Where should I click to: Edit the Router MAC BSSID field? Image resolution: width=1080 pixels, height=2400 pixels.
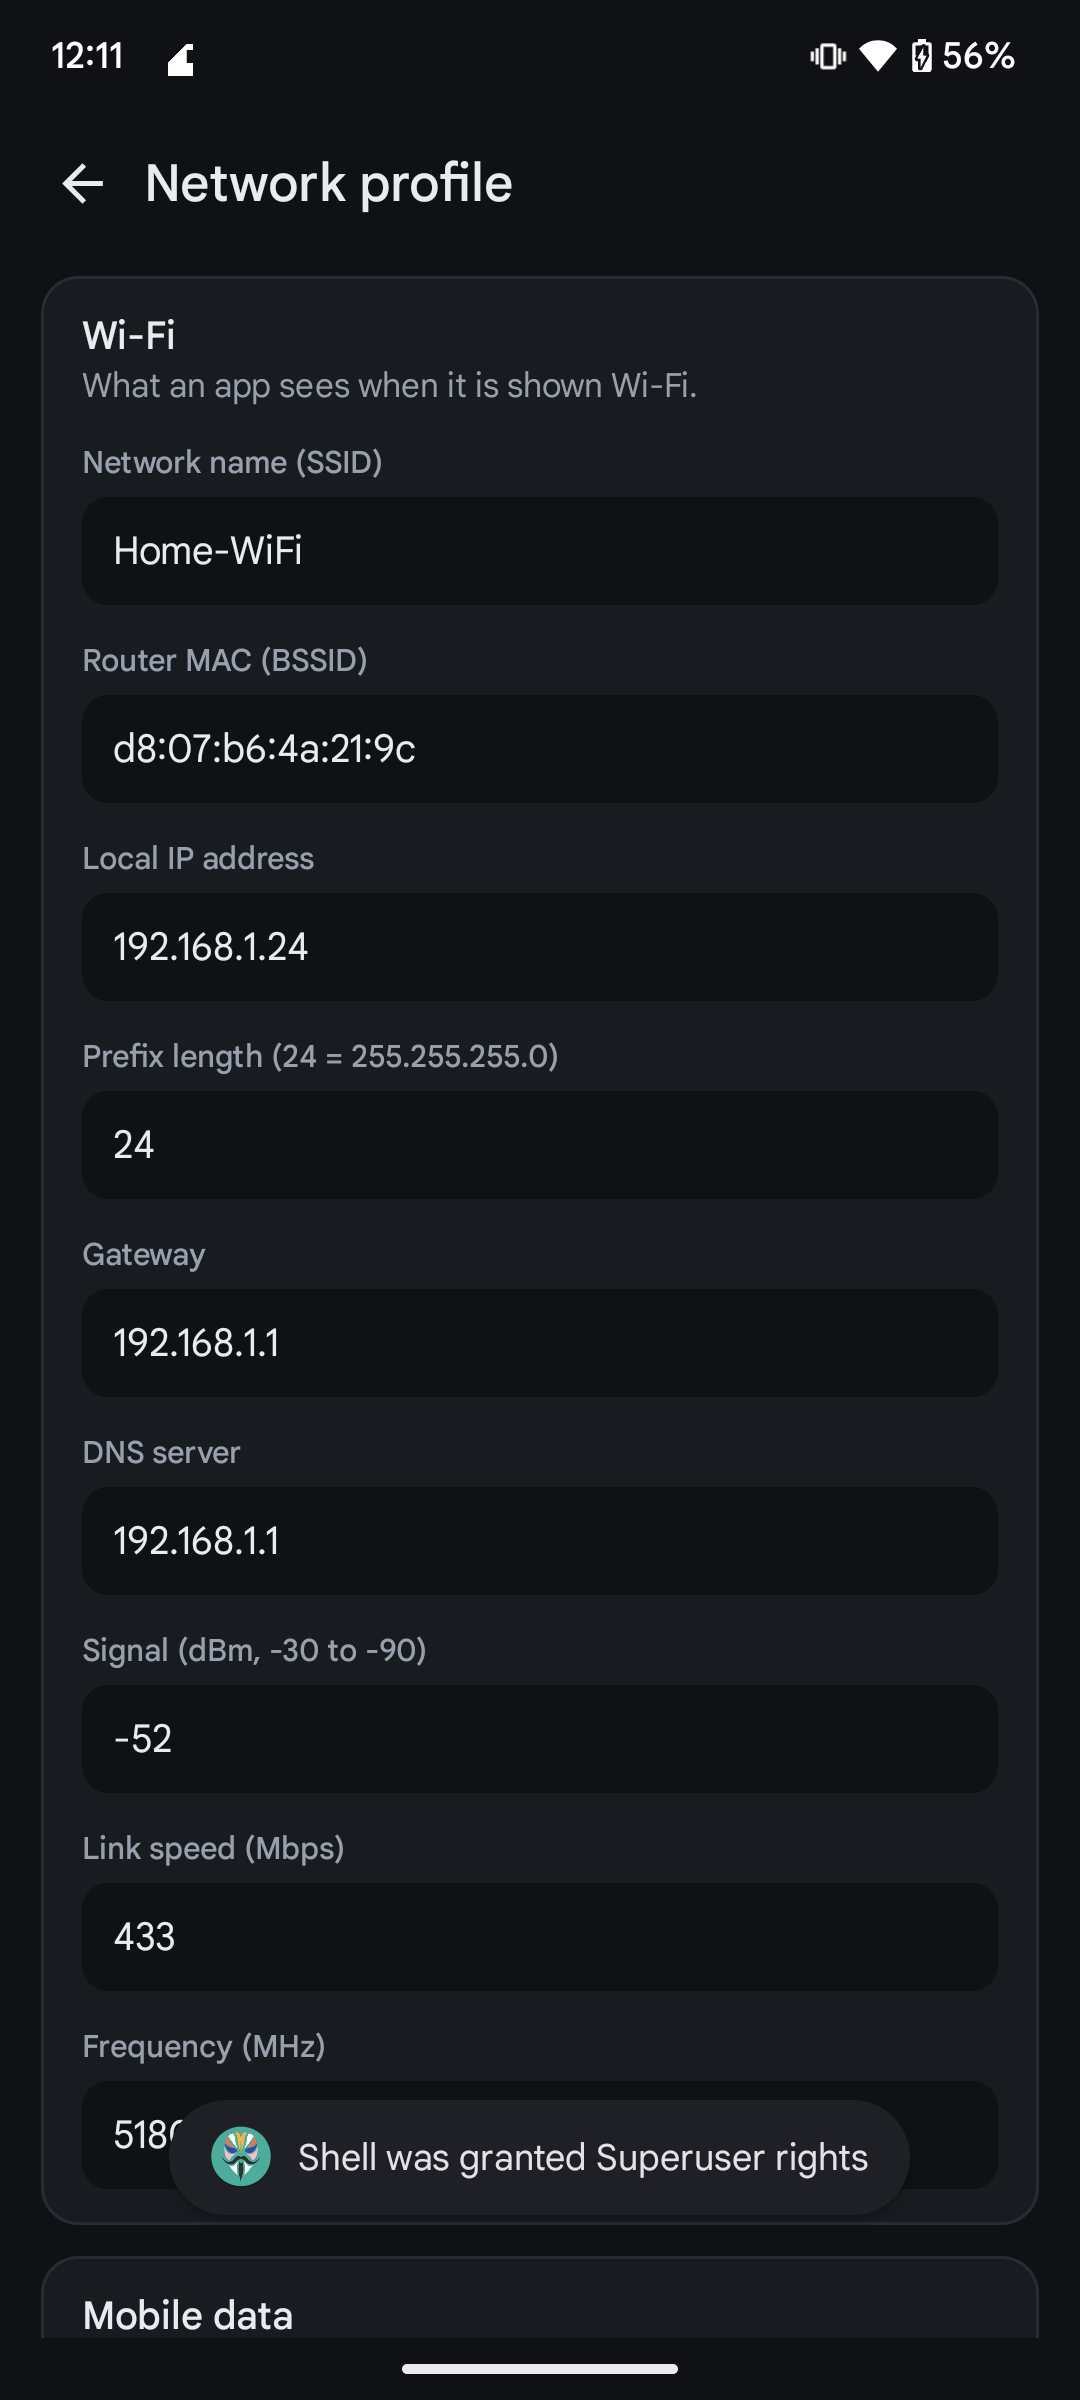pos(540,749)
